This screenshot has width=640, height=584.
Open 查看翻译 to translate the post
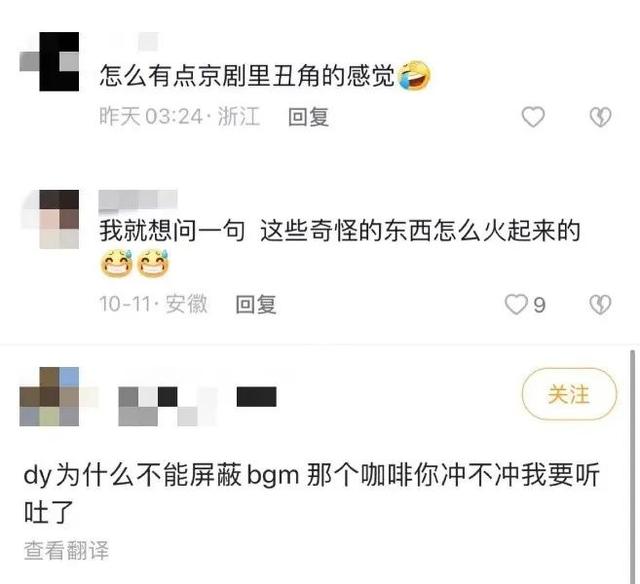(66, 551)
